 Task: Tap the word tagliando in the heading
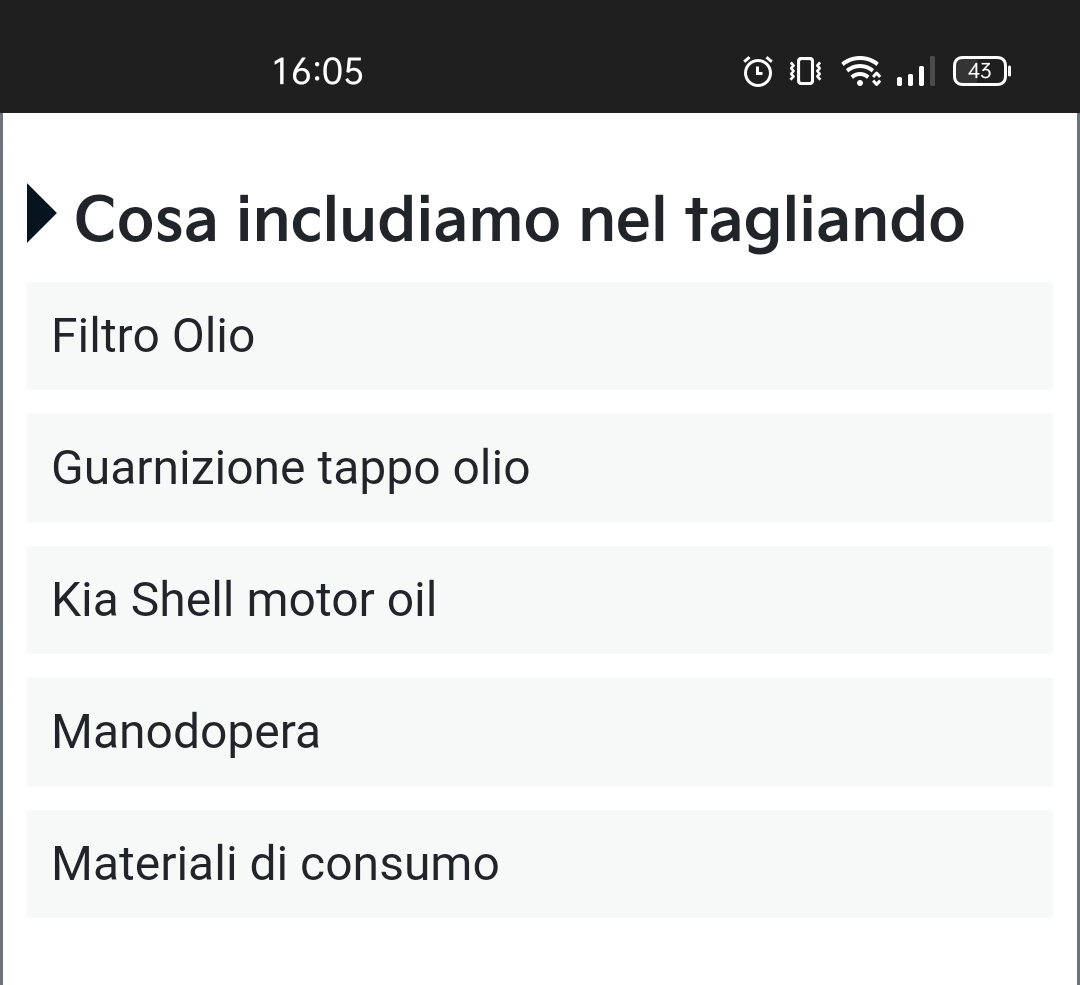(x=825, y=222)
